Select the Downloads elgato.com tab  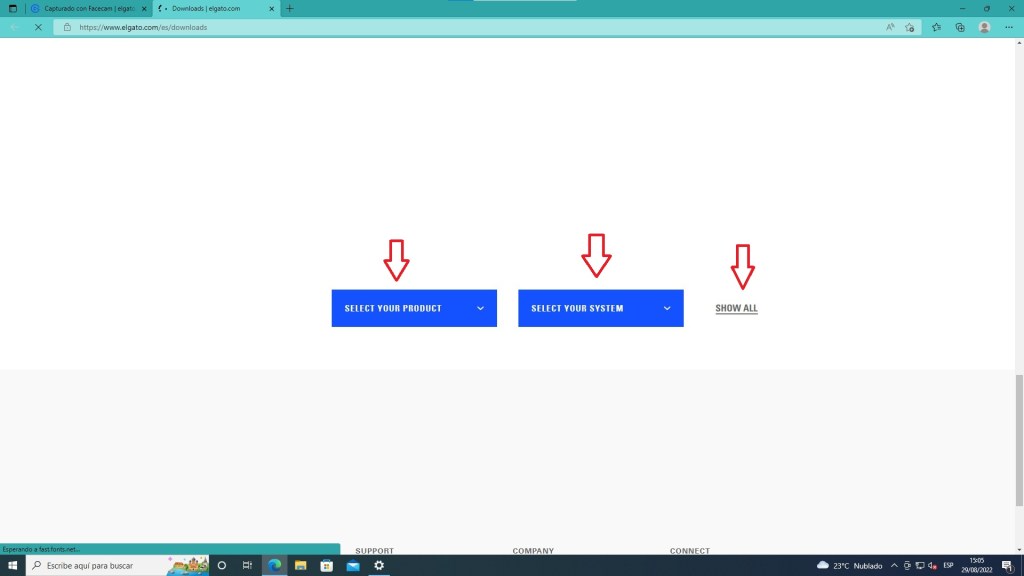click(x=210, y=8)
